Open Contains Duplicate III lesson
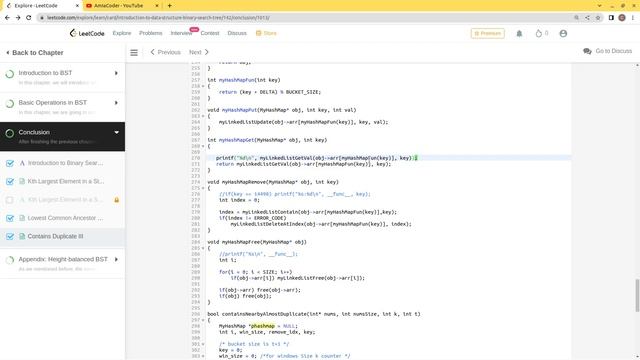640x360 pixels. pos(55,236)
